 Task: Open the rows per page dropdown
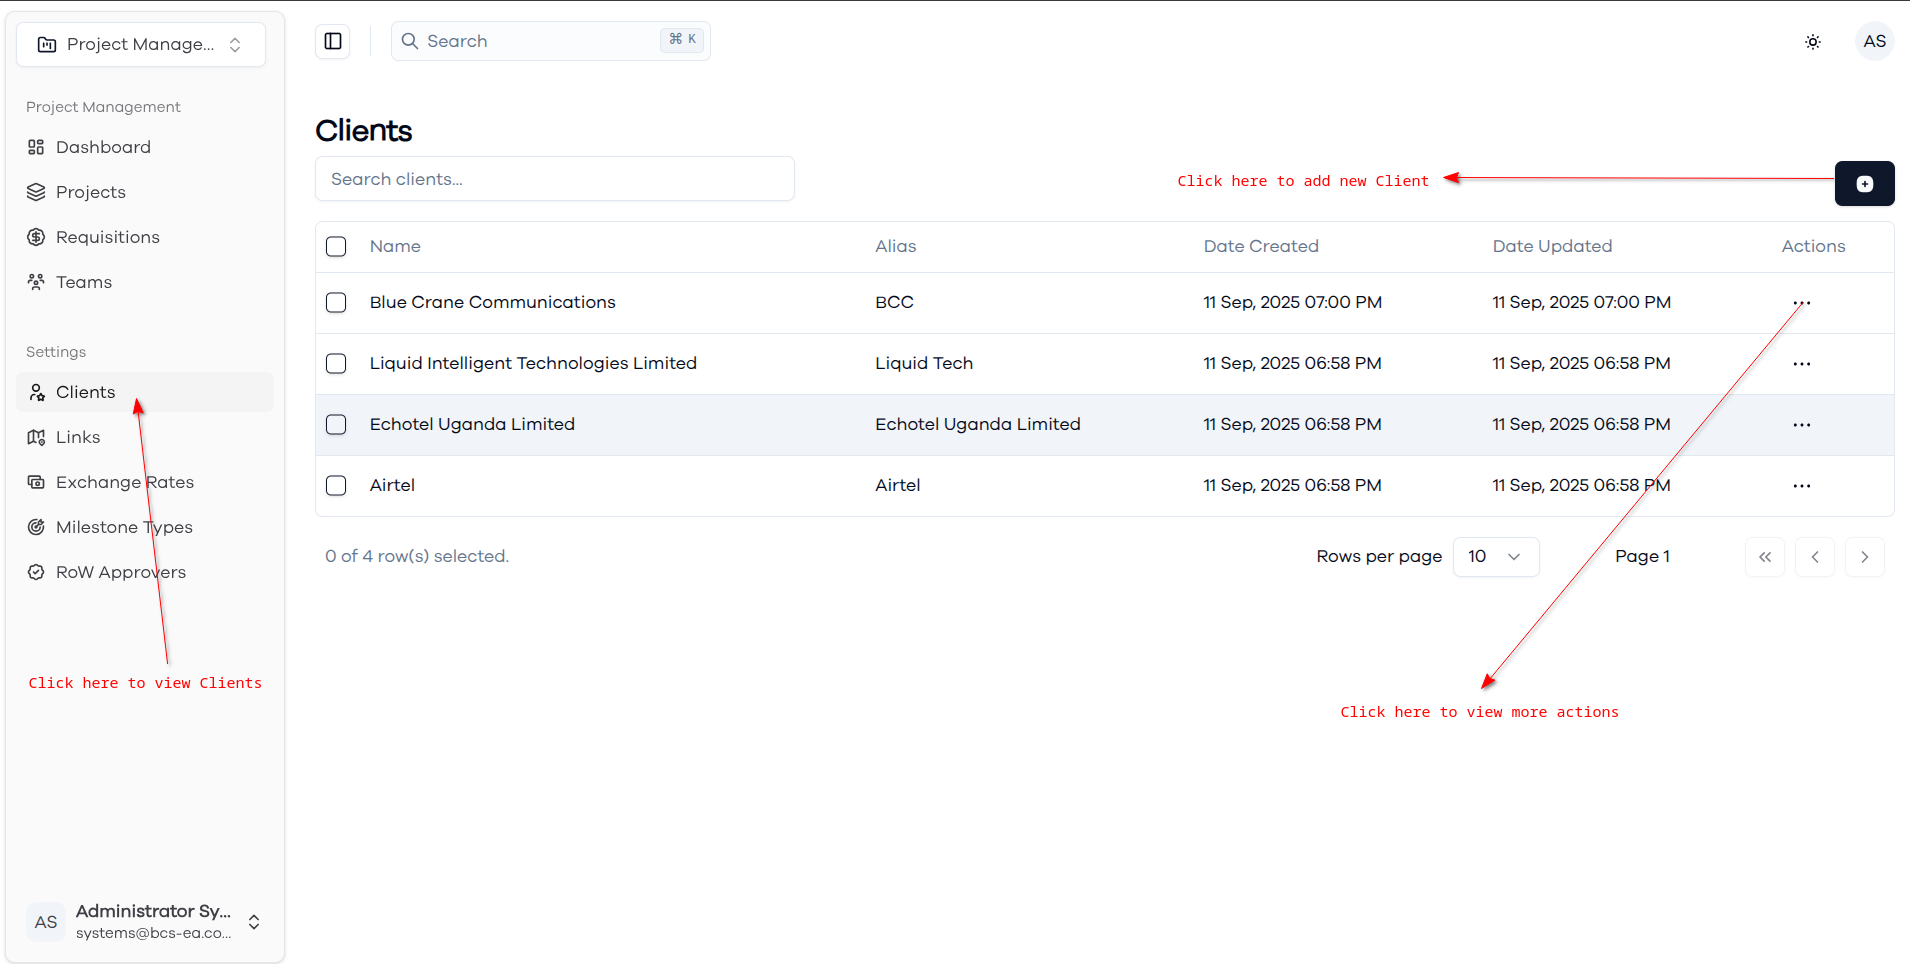[x=1496, y=557]
